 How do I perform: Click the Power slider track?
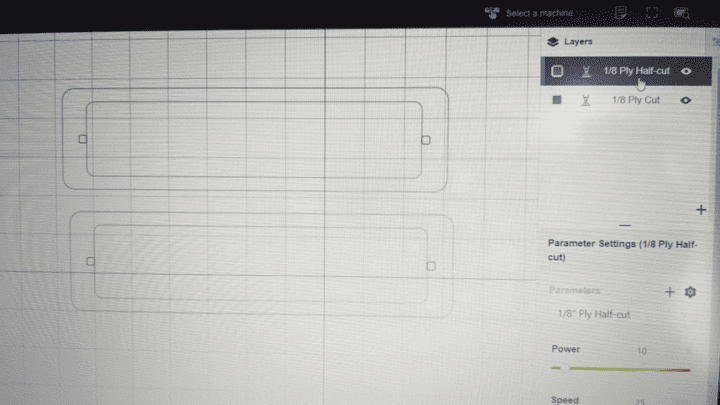pyautogui.click(x=621, y=369)
